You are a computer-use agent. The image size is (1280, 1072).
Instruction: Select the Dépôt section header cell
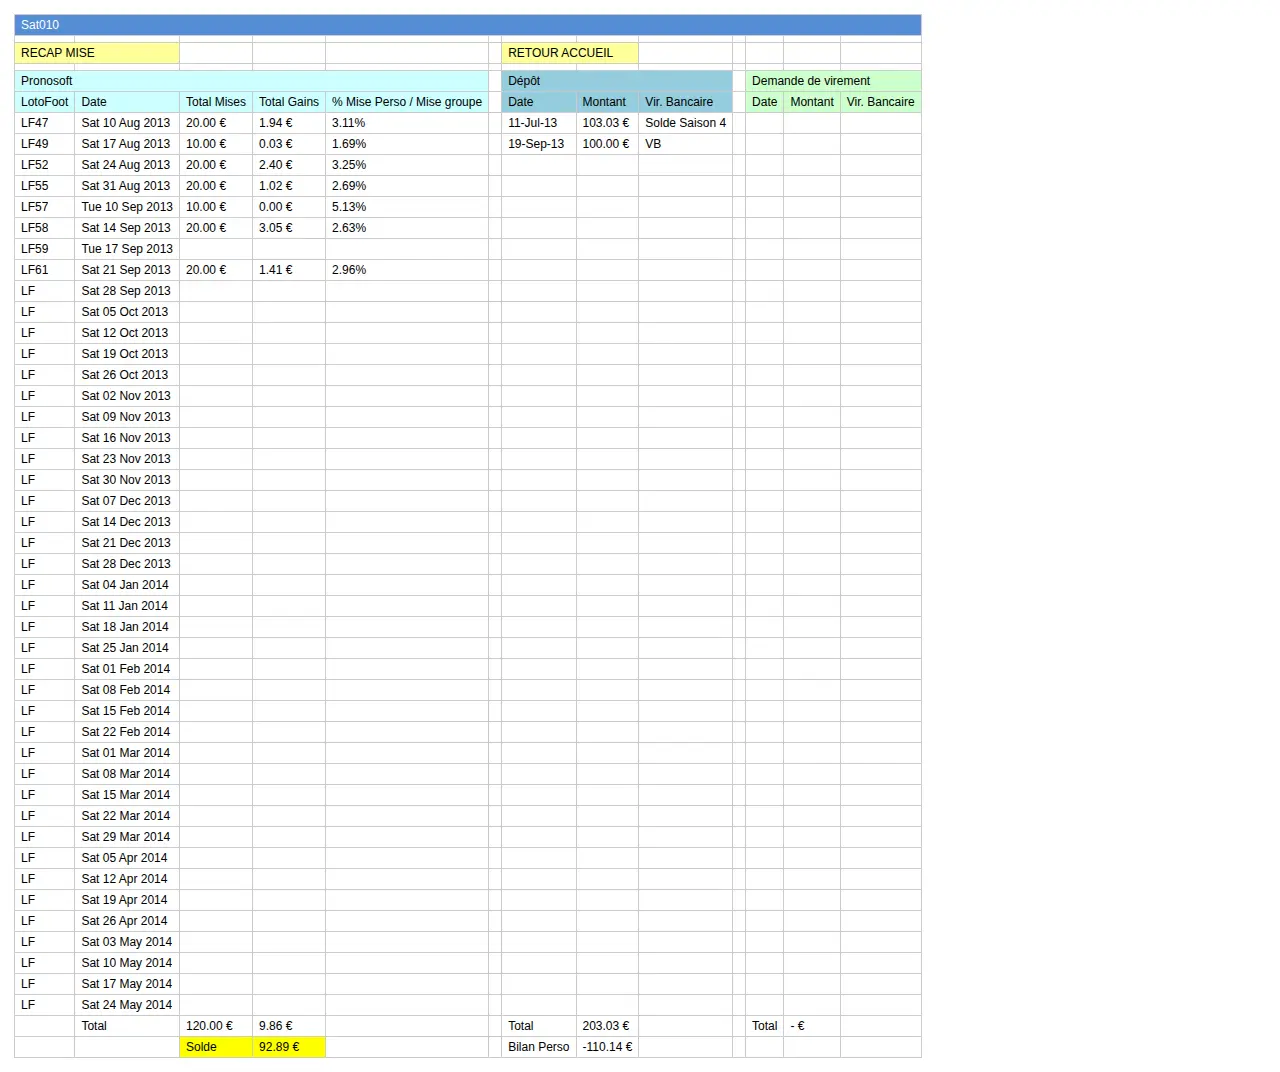coord(617,81)
